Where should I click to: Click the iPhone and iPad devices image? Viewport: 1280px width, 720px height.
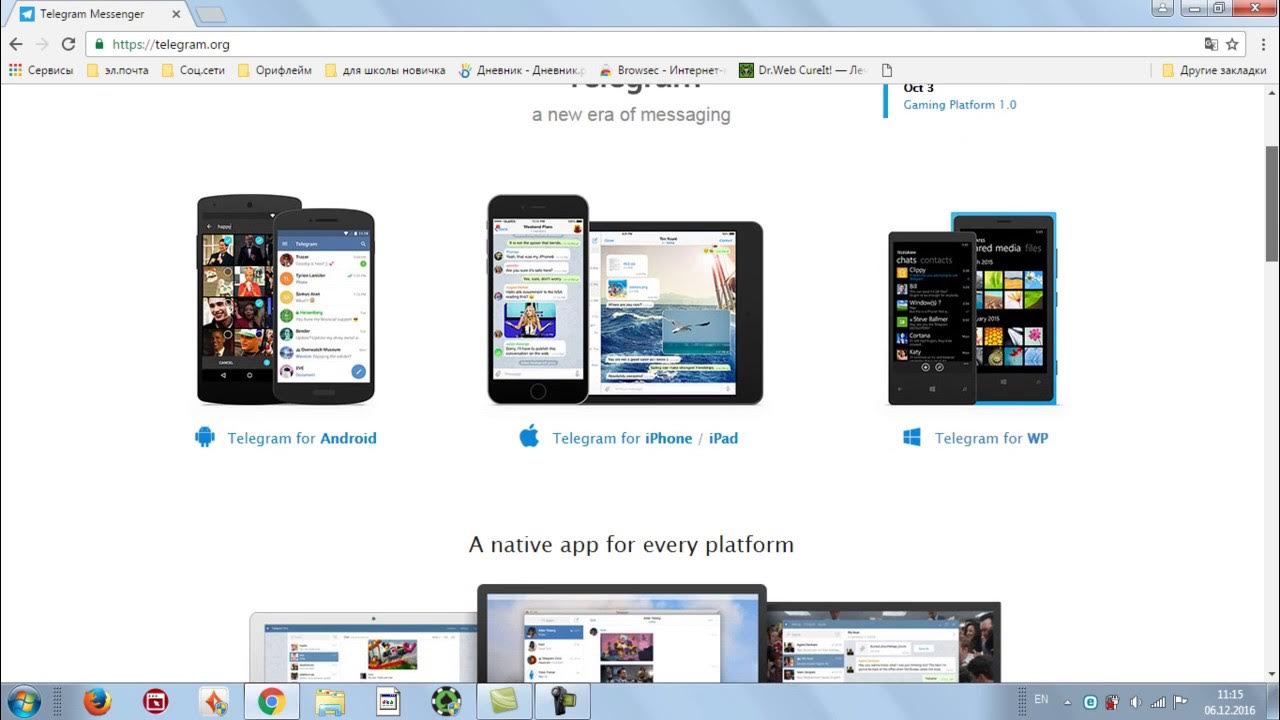pyautogui.click(x=625, y=300)
